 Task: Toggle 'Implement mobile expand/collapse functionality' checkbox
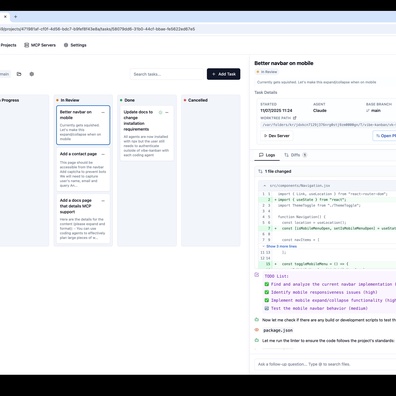[267, 300]
